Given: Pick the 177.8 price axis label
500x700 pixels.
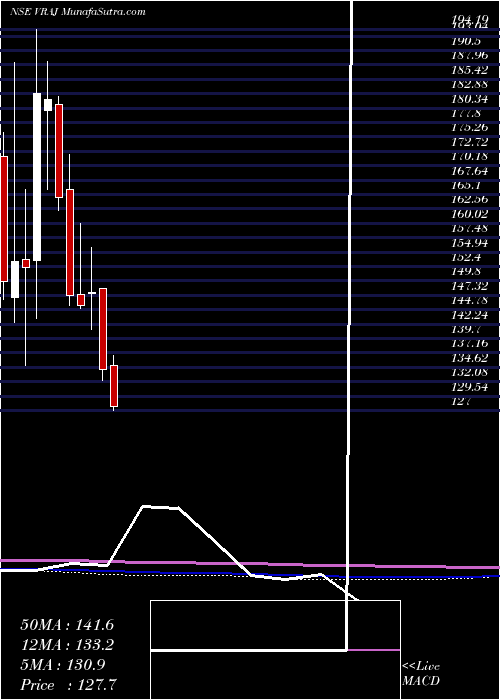Looking at the screenshot, I should point(466,113).
